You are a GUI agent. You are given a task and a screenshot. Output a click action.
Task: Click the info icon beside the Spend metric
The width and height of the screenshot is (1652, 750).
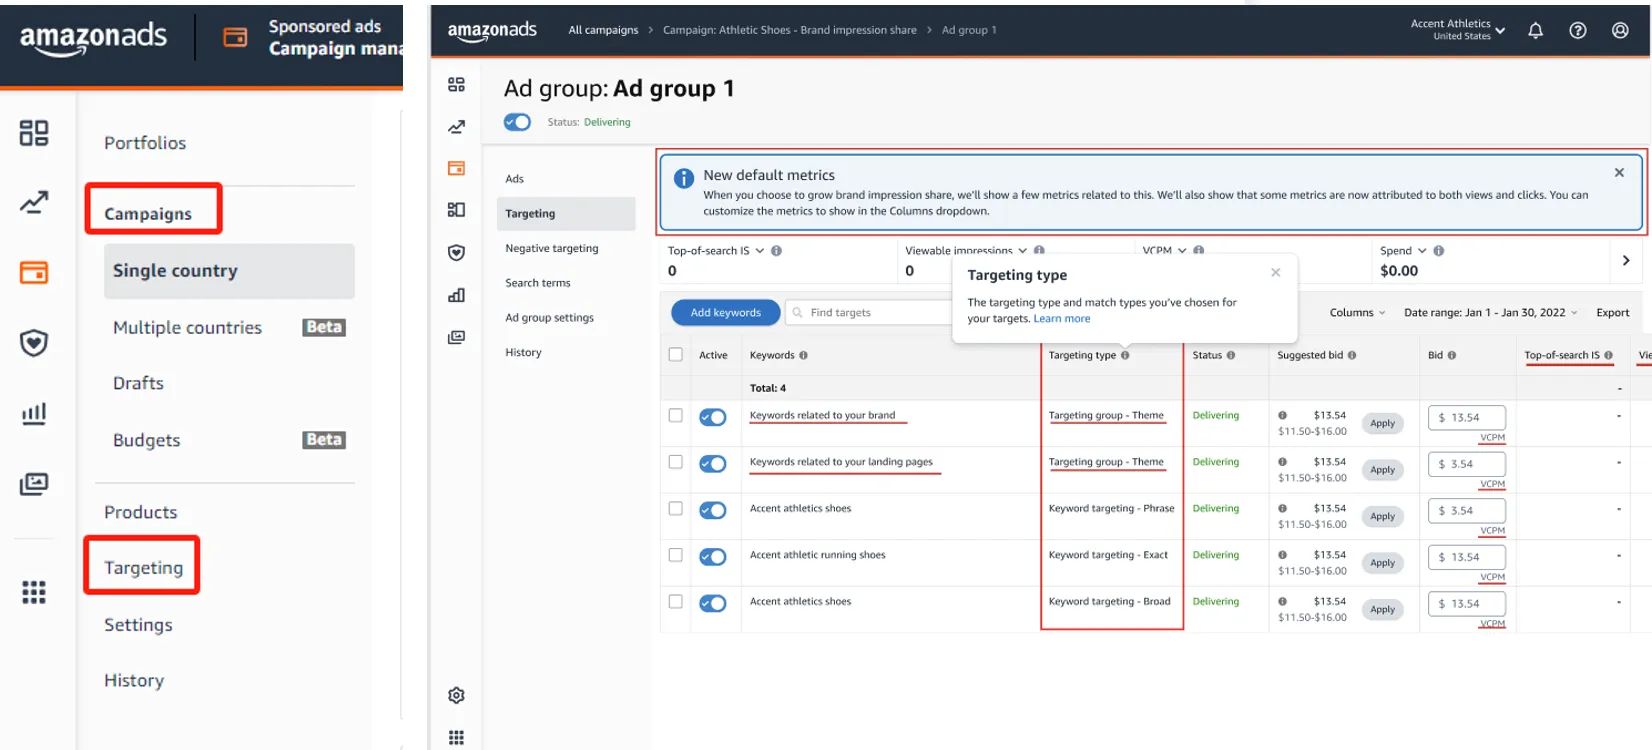(1439, 251)
